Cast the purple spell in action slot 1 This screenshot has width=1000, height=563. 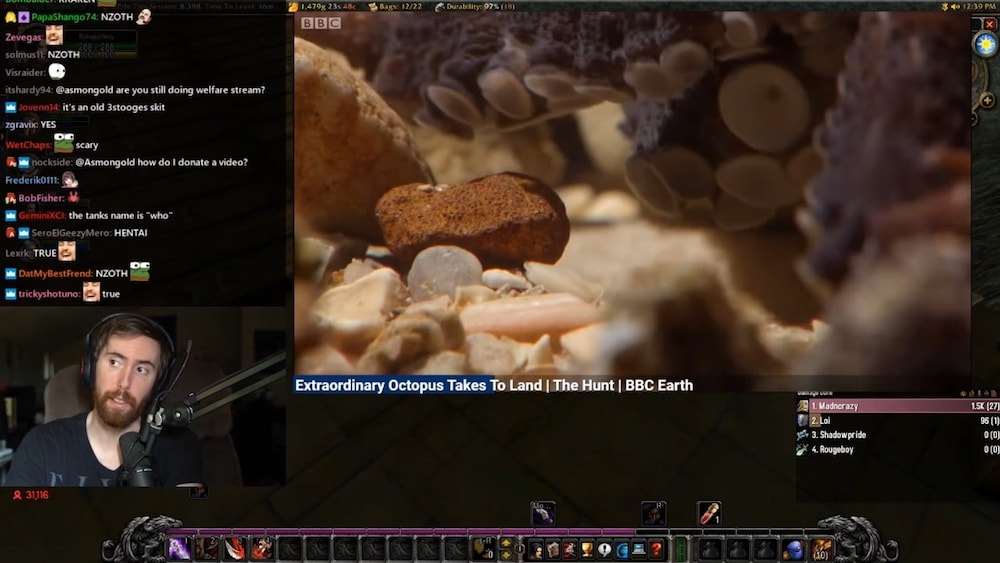[x=179, y=549]
